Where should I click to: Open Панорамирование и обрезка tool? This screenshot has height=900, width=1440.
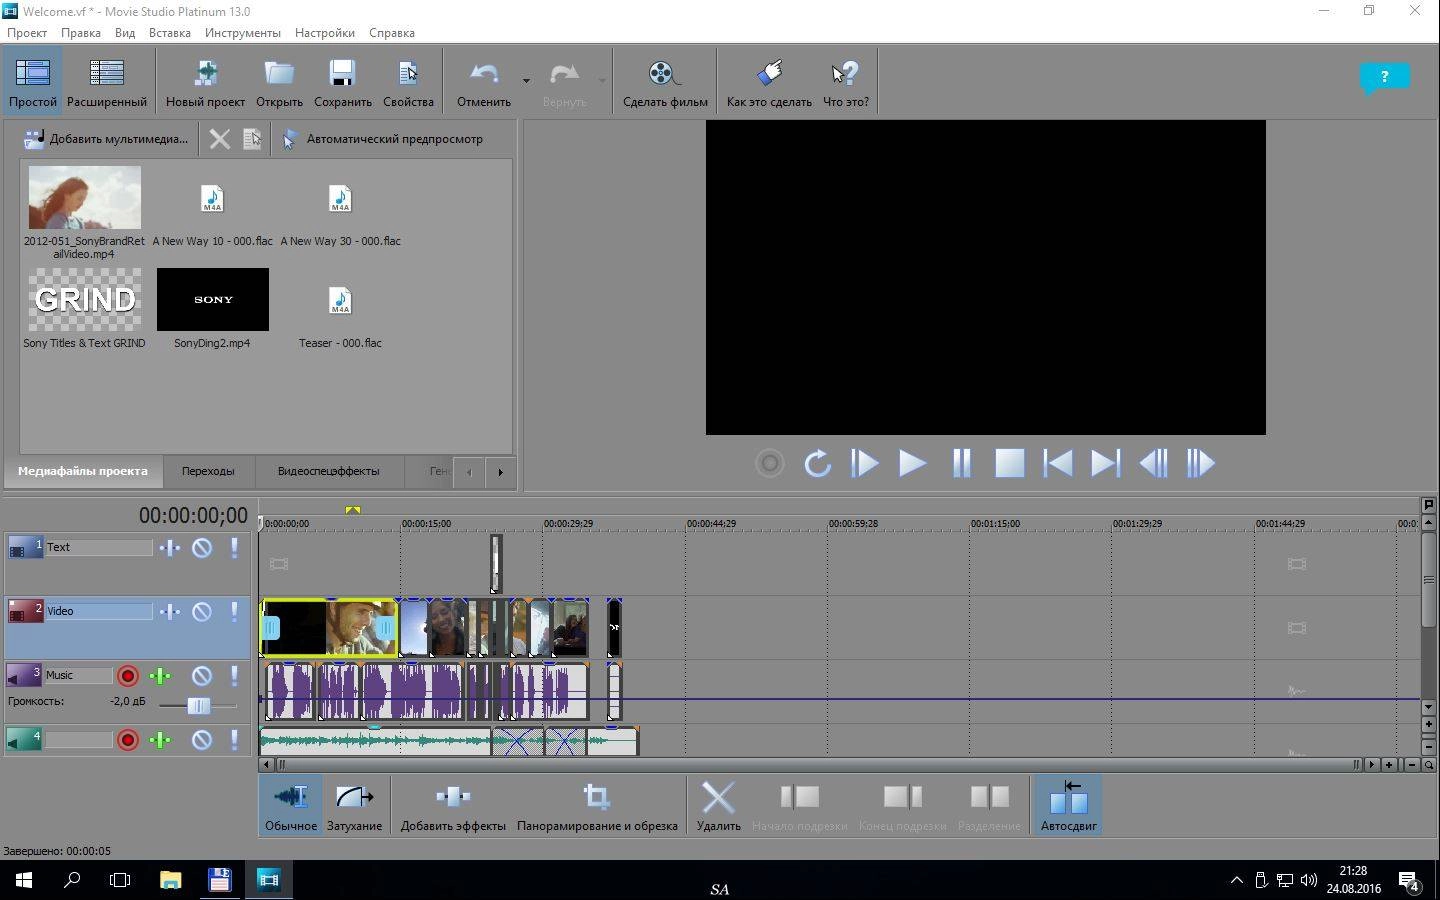[597, 805]
